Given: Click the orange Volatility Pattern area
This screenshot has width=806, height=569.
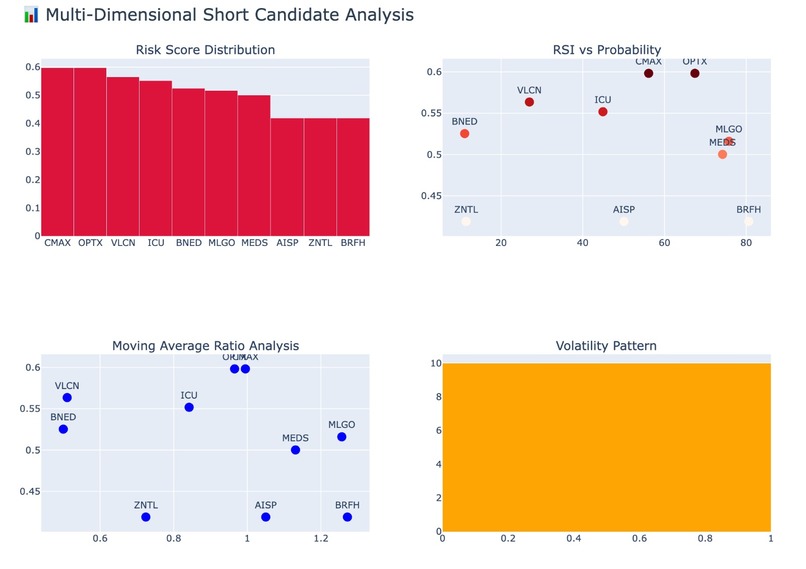Looking at the screenshot, I should click(x=607, y=447).
